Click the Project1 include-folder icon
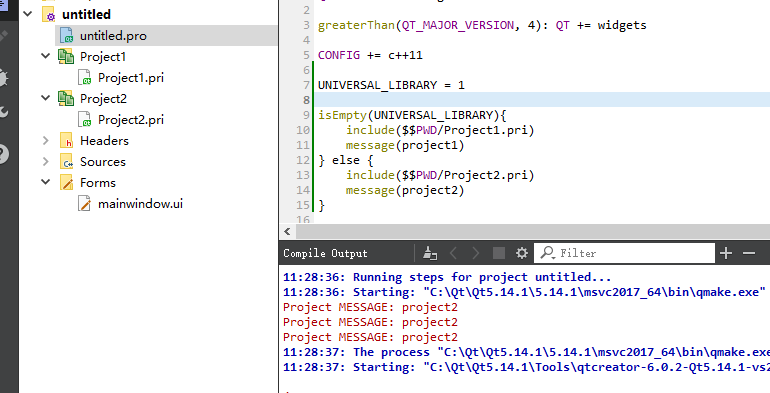The width and height of the screenshot is (770, 393). 66,56
